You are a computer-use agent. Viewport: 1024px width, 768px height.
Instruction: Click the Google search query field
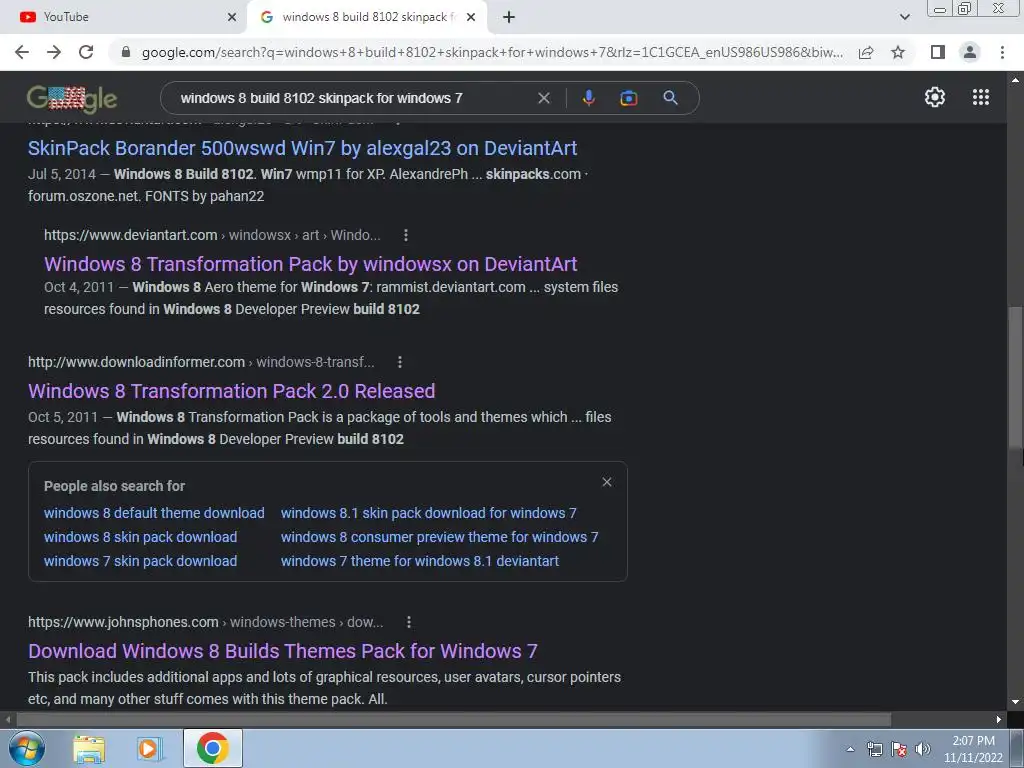tap(353, 98)
